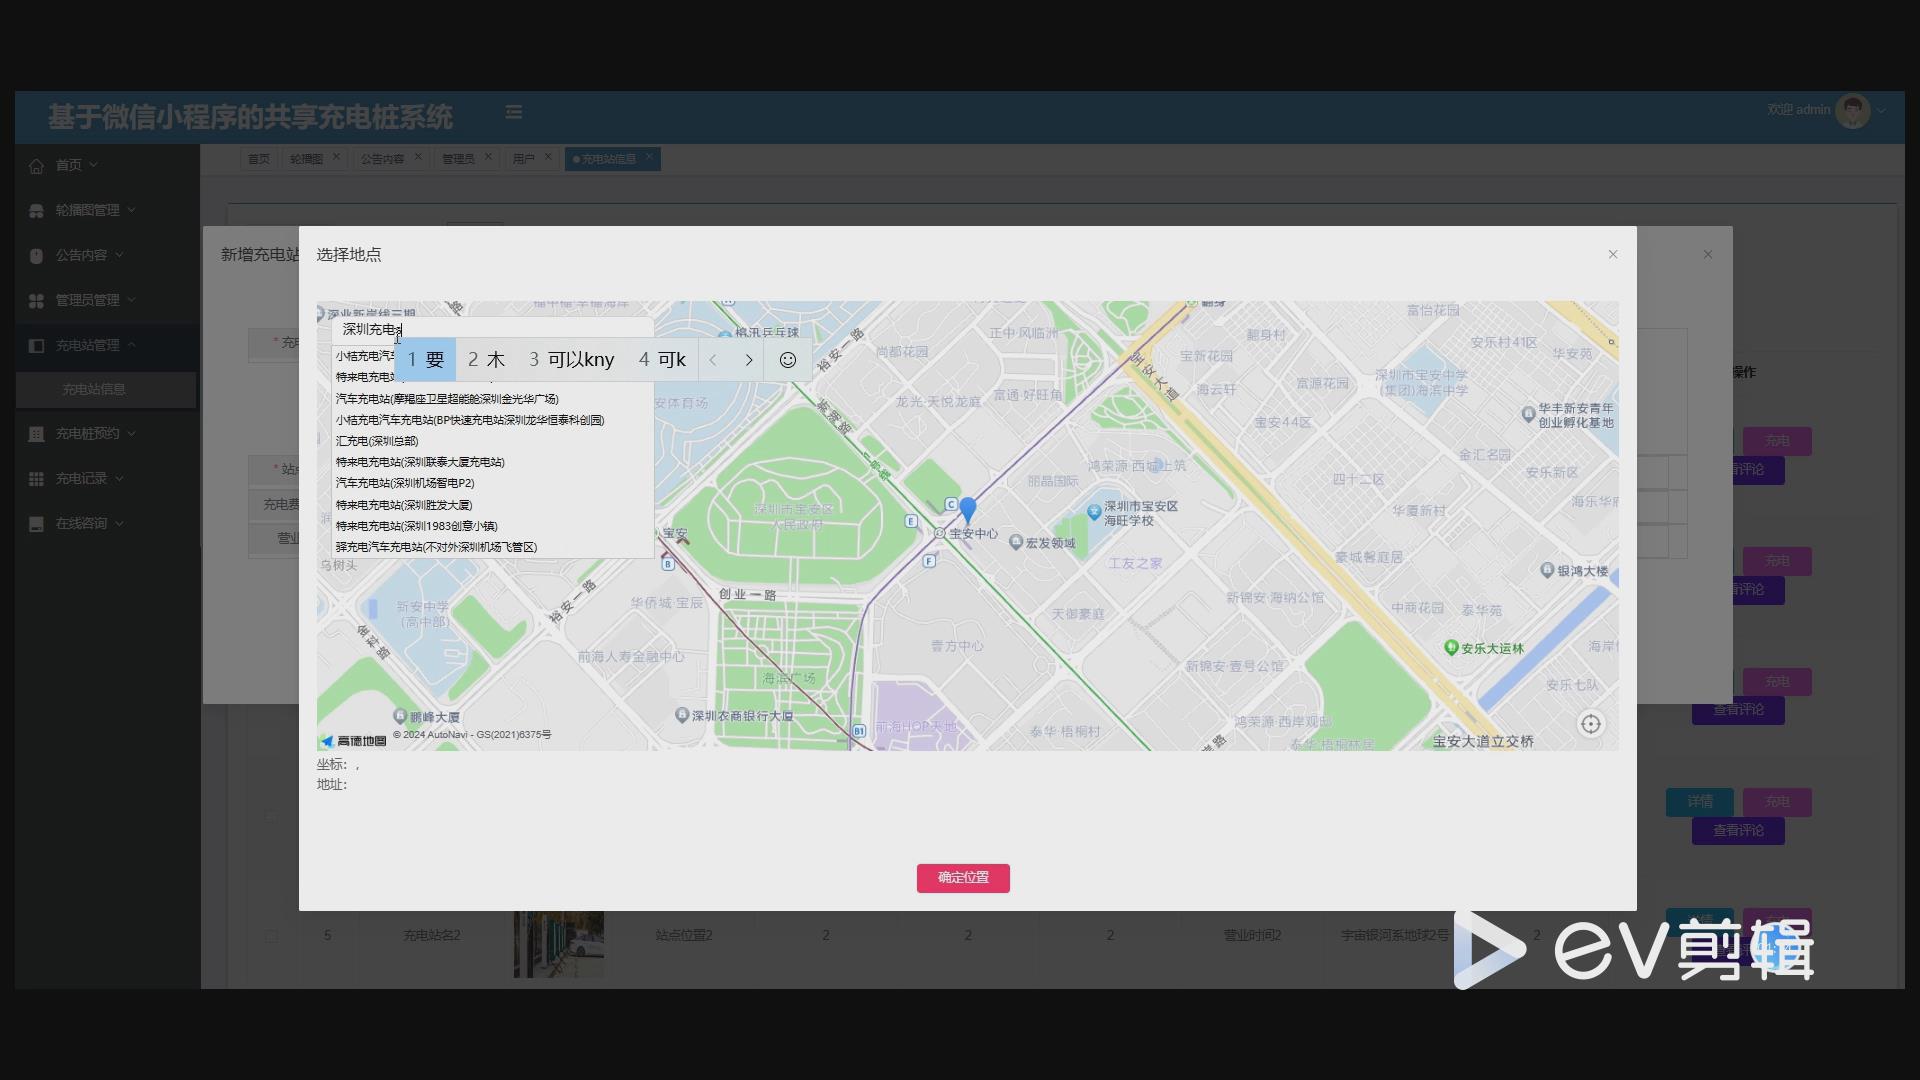Image resolution: width=1920 pixels, height=1080 pixels.
Task: Click the 高德地图 logo link
Action: point(354,741)
